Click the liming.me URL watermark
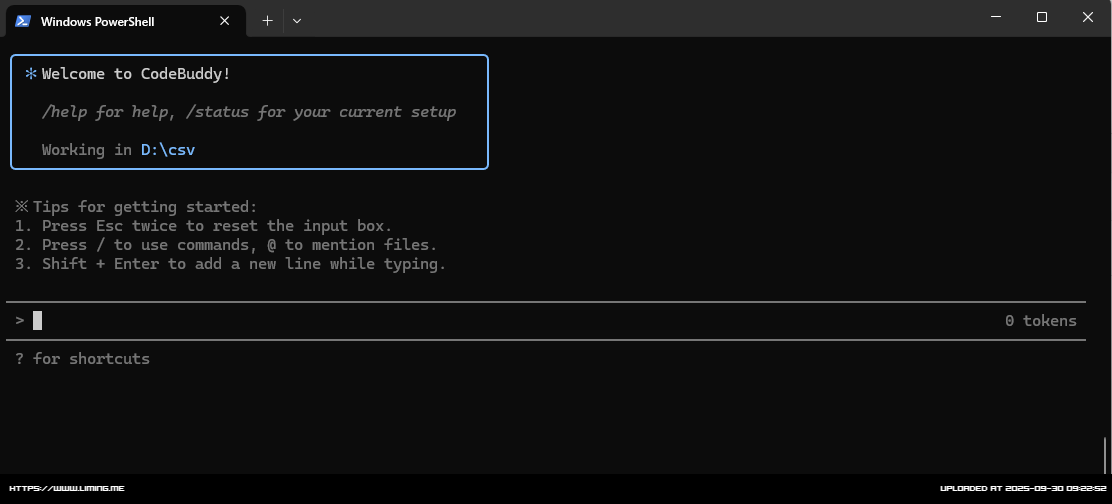The height and width of the screenshot is (504, 1112). (68, 489)
